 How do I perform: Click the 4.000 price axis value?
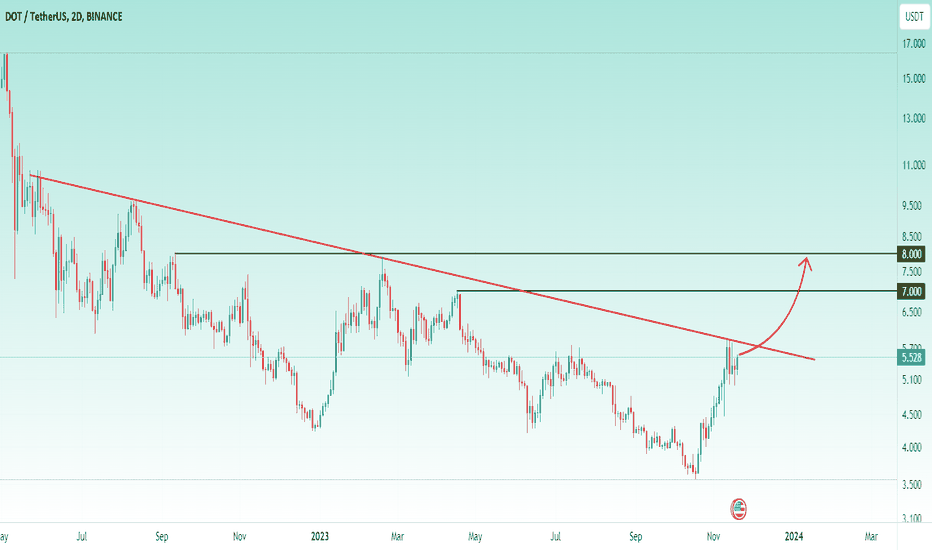(912, 447)
